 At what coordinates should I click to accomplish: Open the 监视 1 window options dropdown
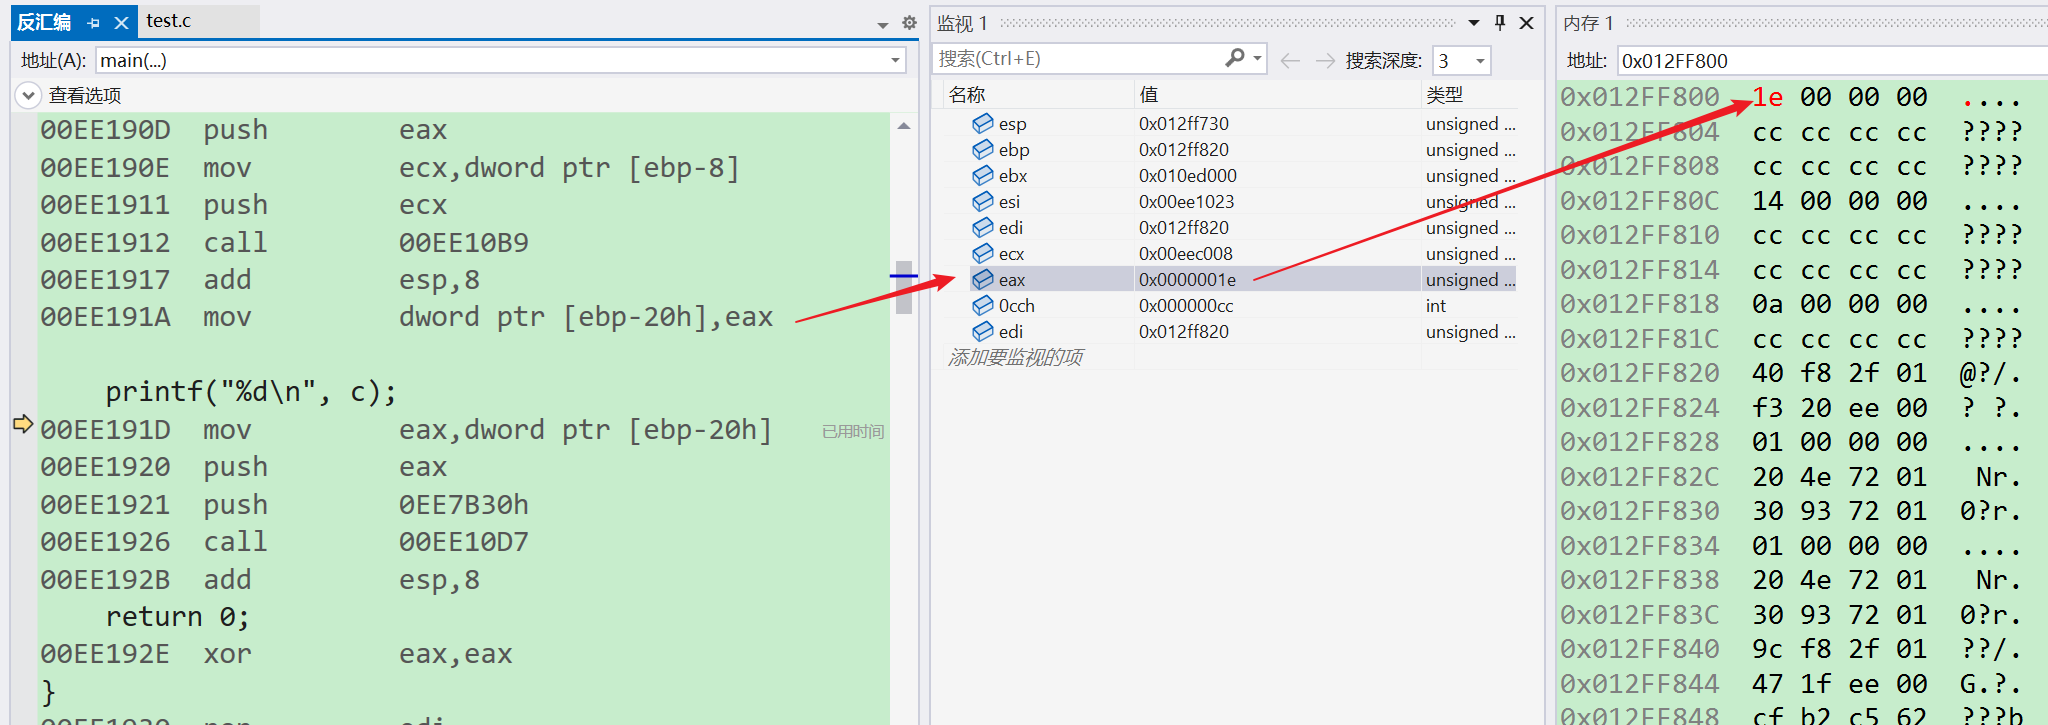point(1474,22)
